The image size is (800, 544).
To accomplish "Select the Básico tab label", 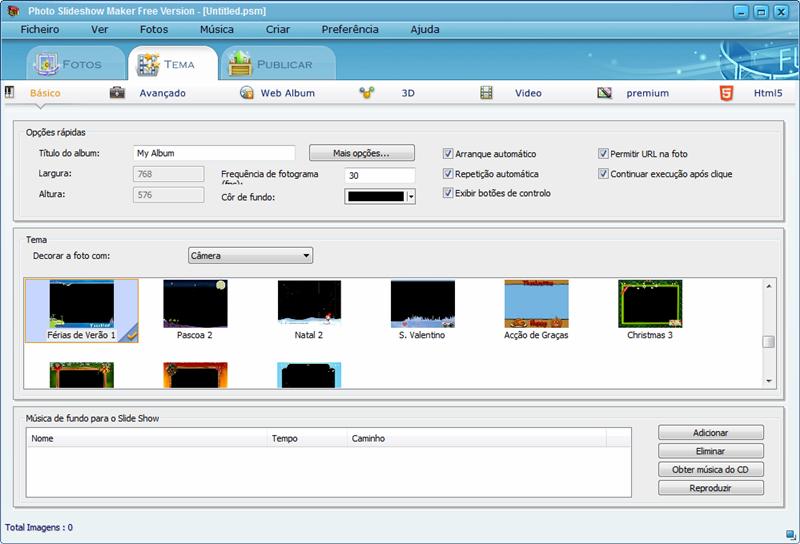I will pos(45,93).
